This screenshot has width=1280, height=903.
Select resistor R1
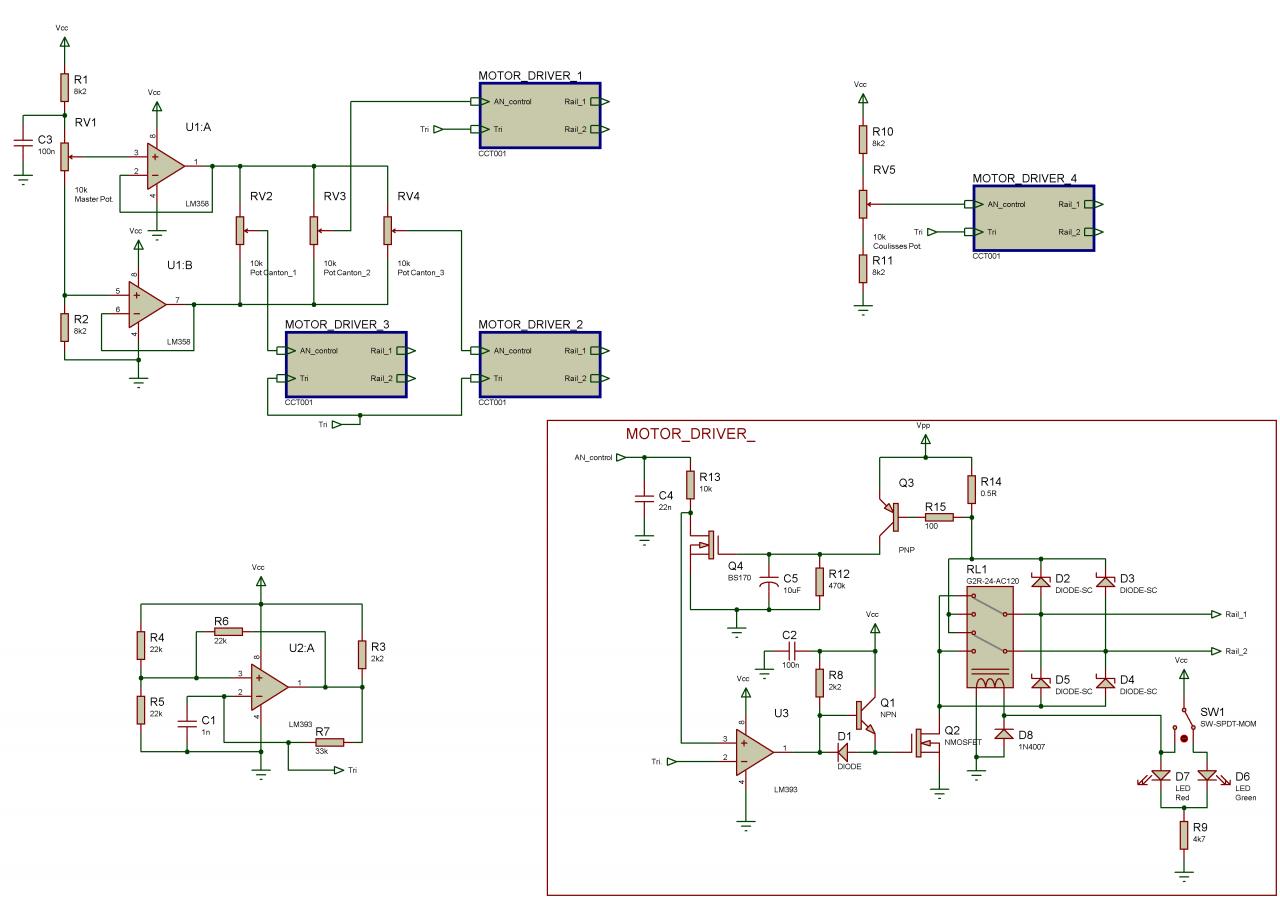[64, 87]
